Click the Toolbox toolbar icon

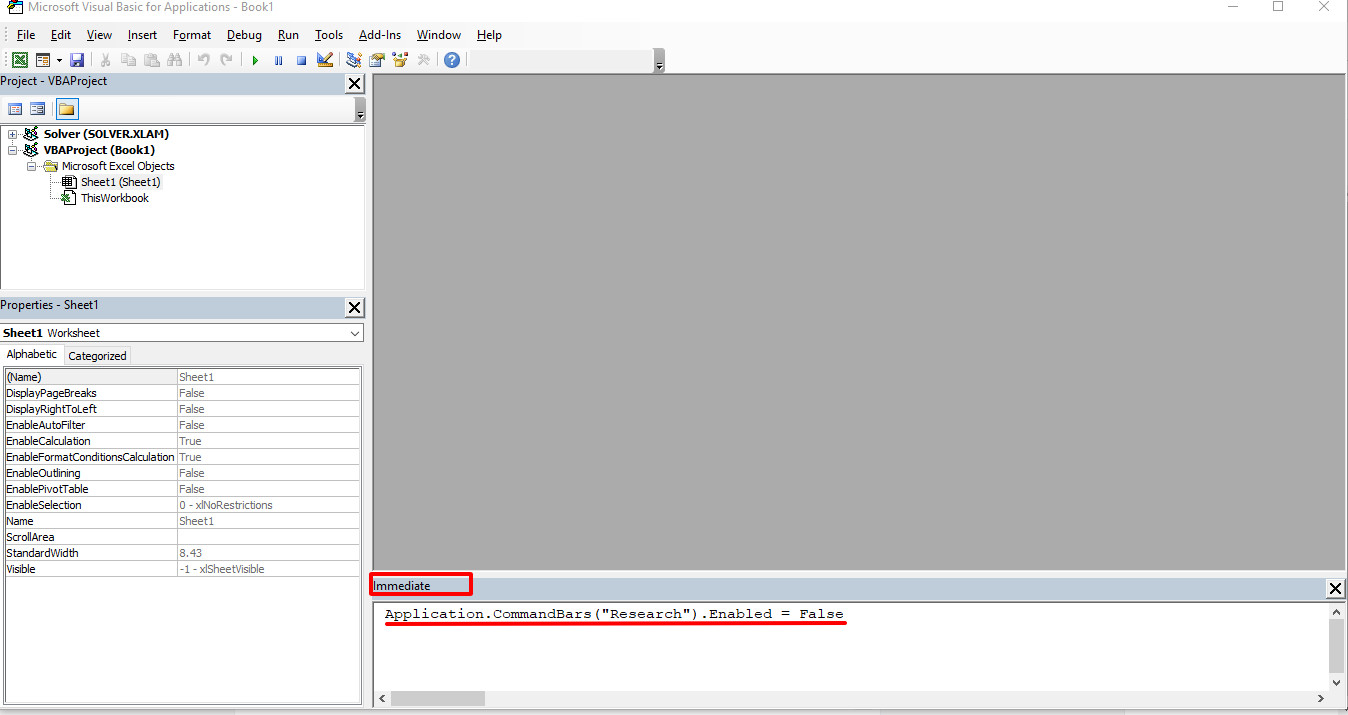pos(424,60)
